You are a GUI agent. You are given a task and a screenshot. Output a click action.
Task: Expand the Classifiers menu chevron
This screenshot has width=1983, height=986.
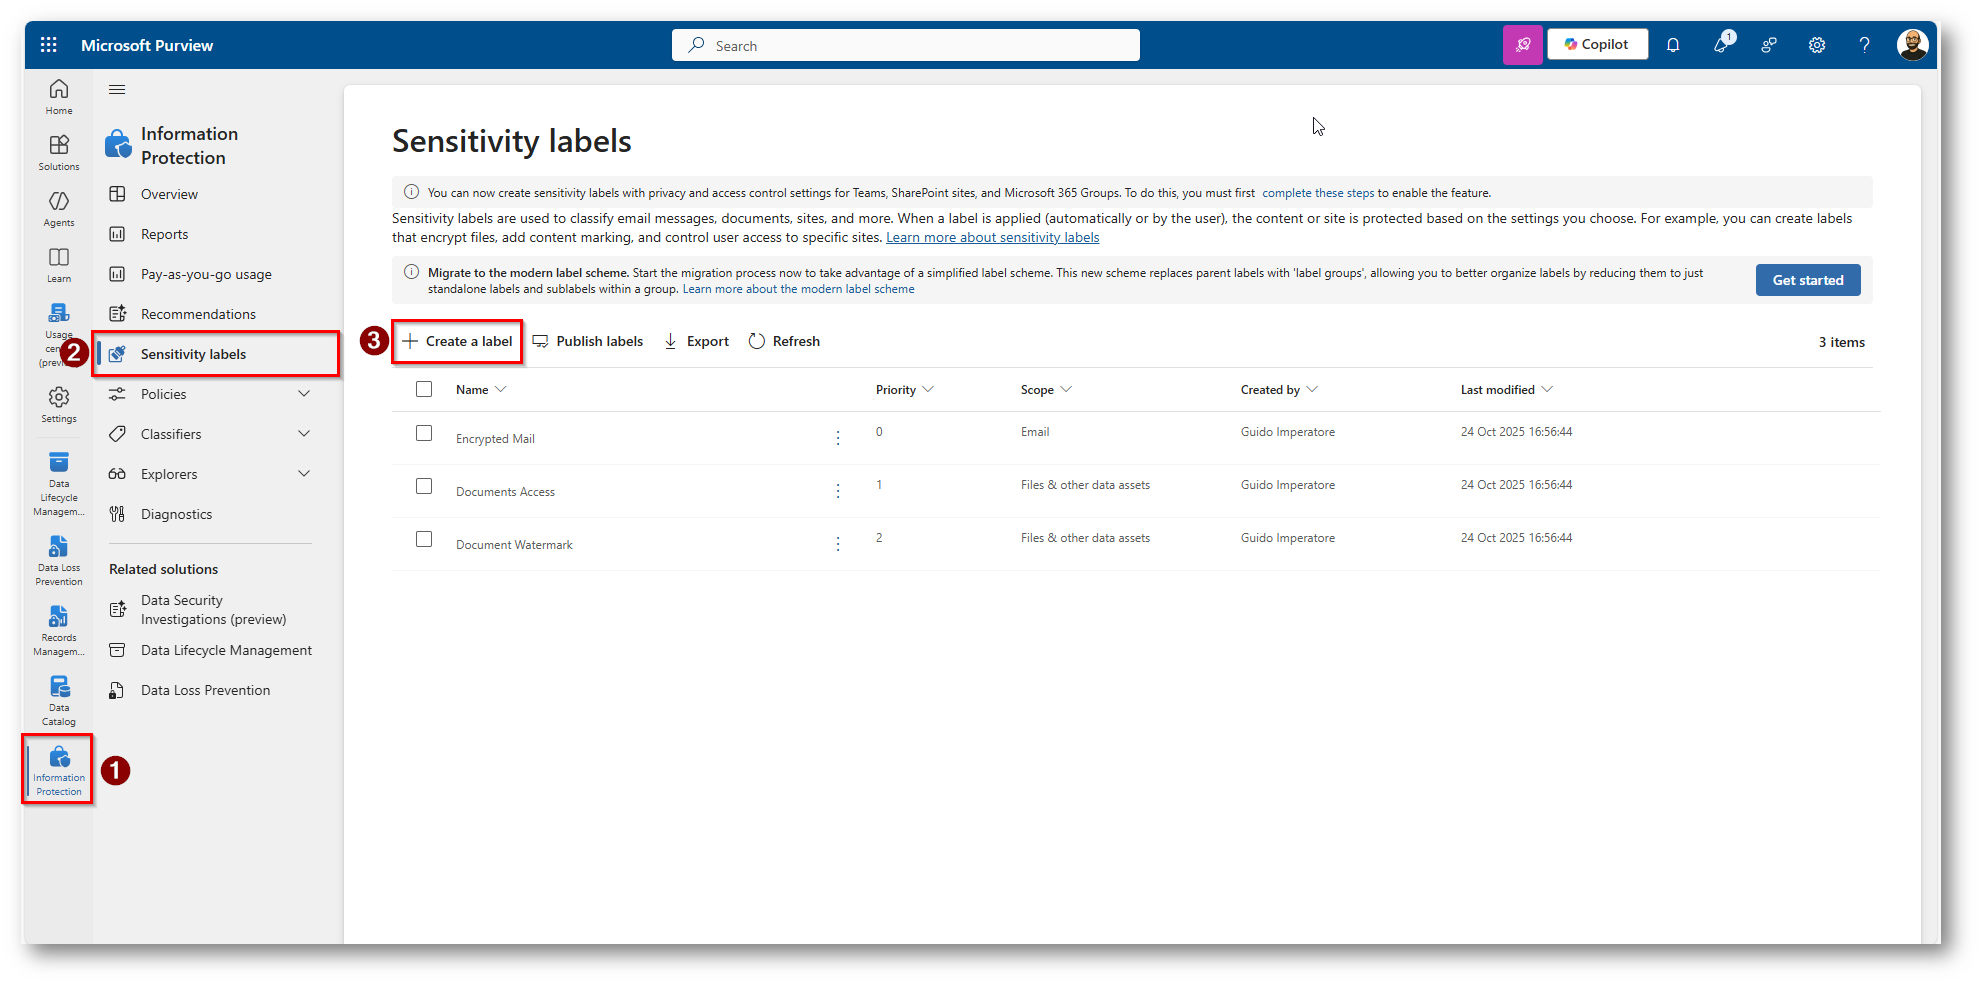tap(304, 434)
